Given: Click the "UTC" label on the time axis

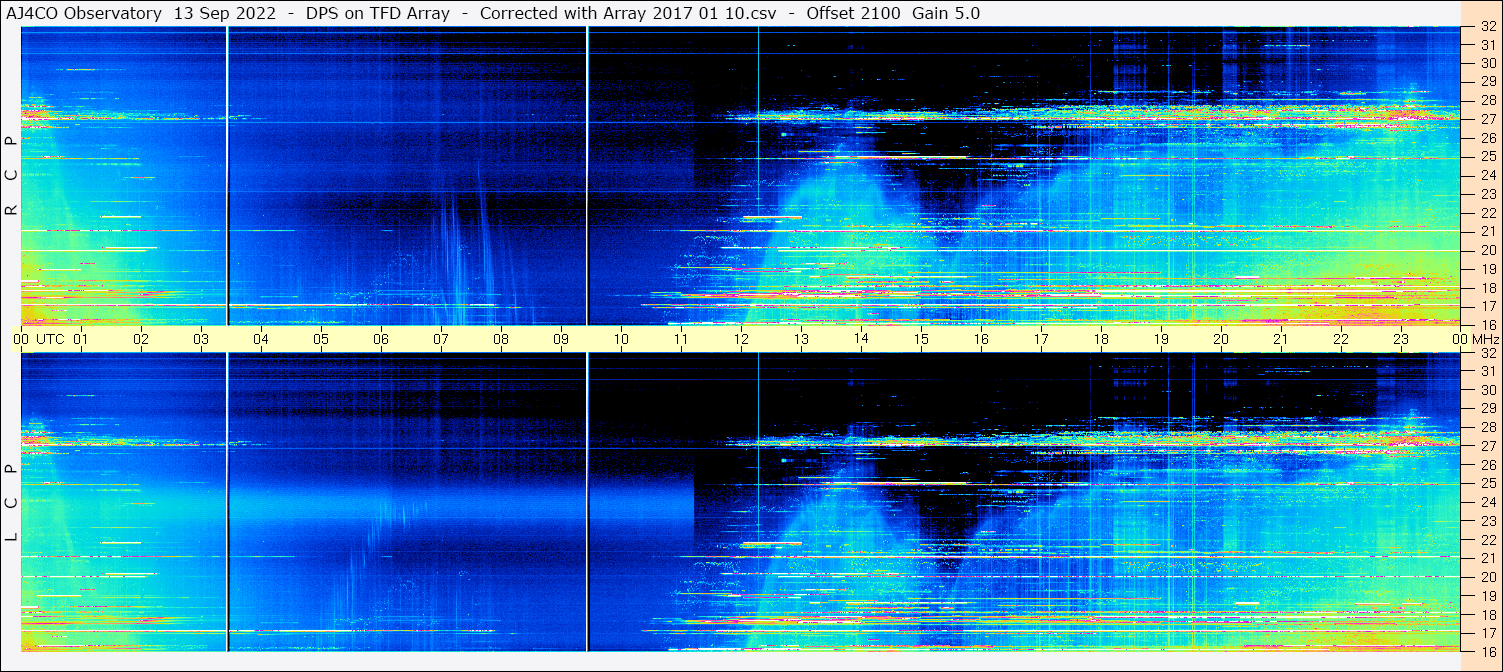Looking at the screenshot, I should [50, 339].
